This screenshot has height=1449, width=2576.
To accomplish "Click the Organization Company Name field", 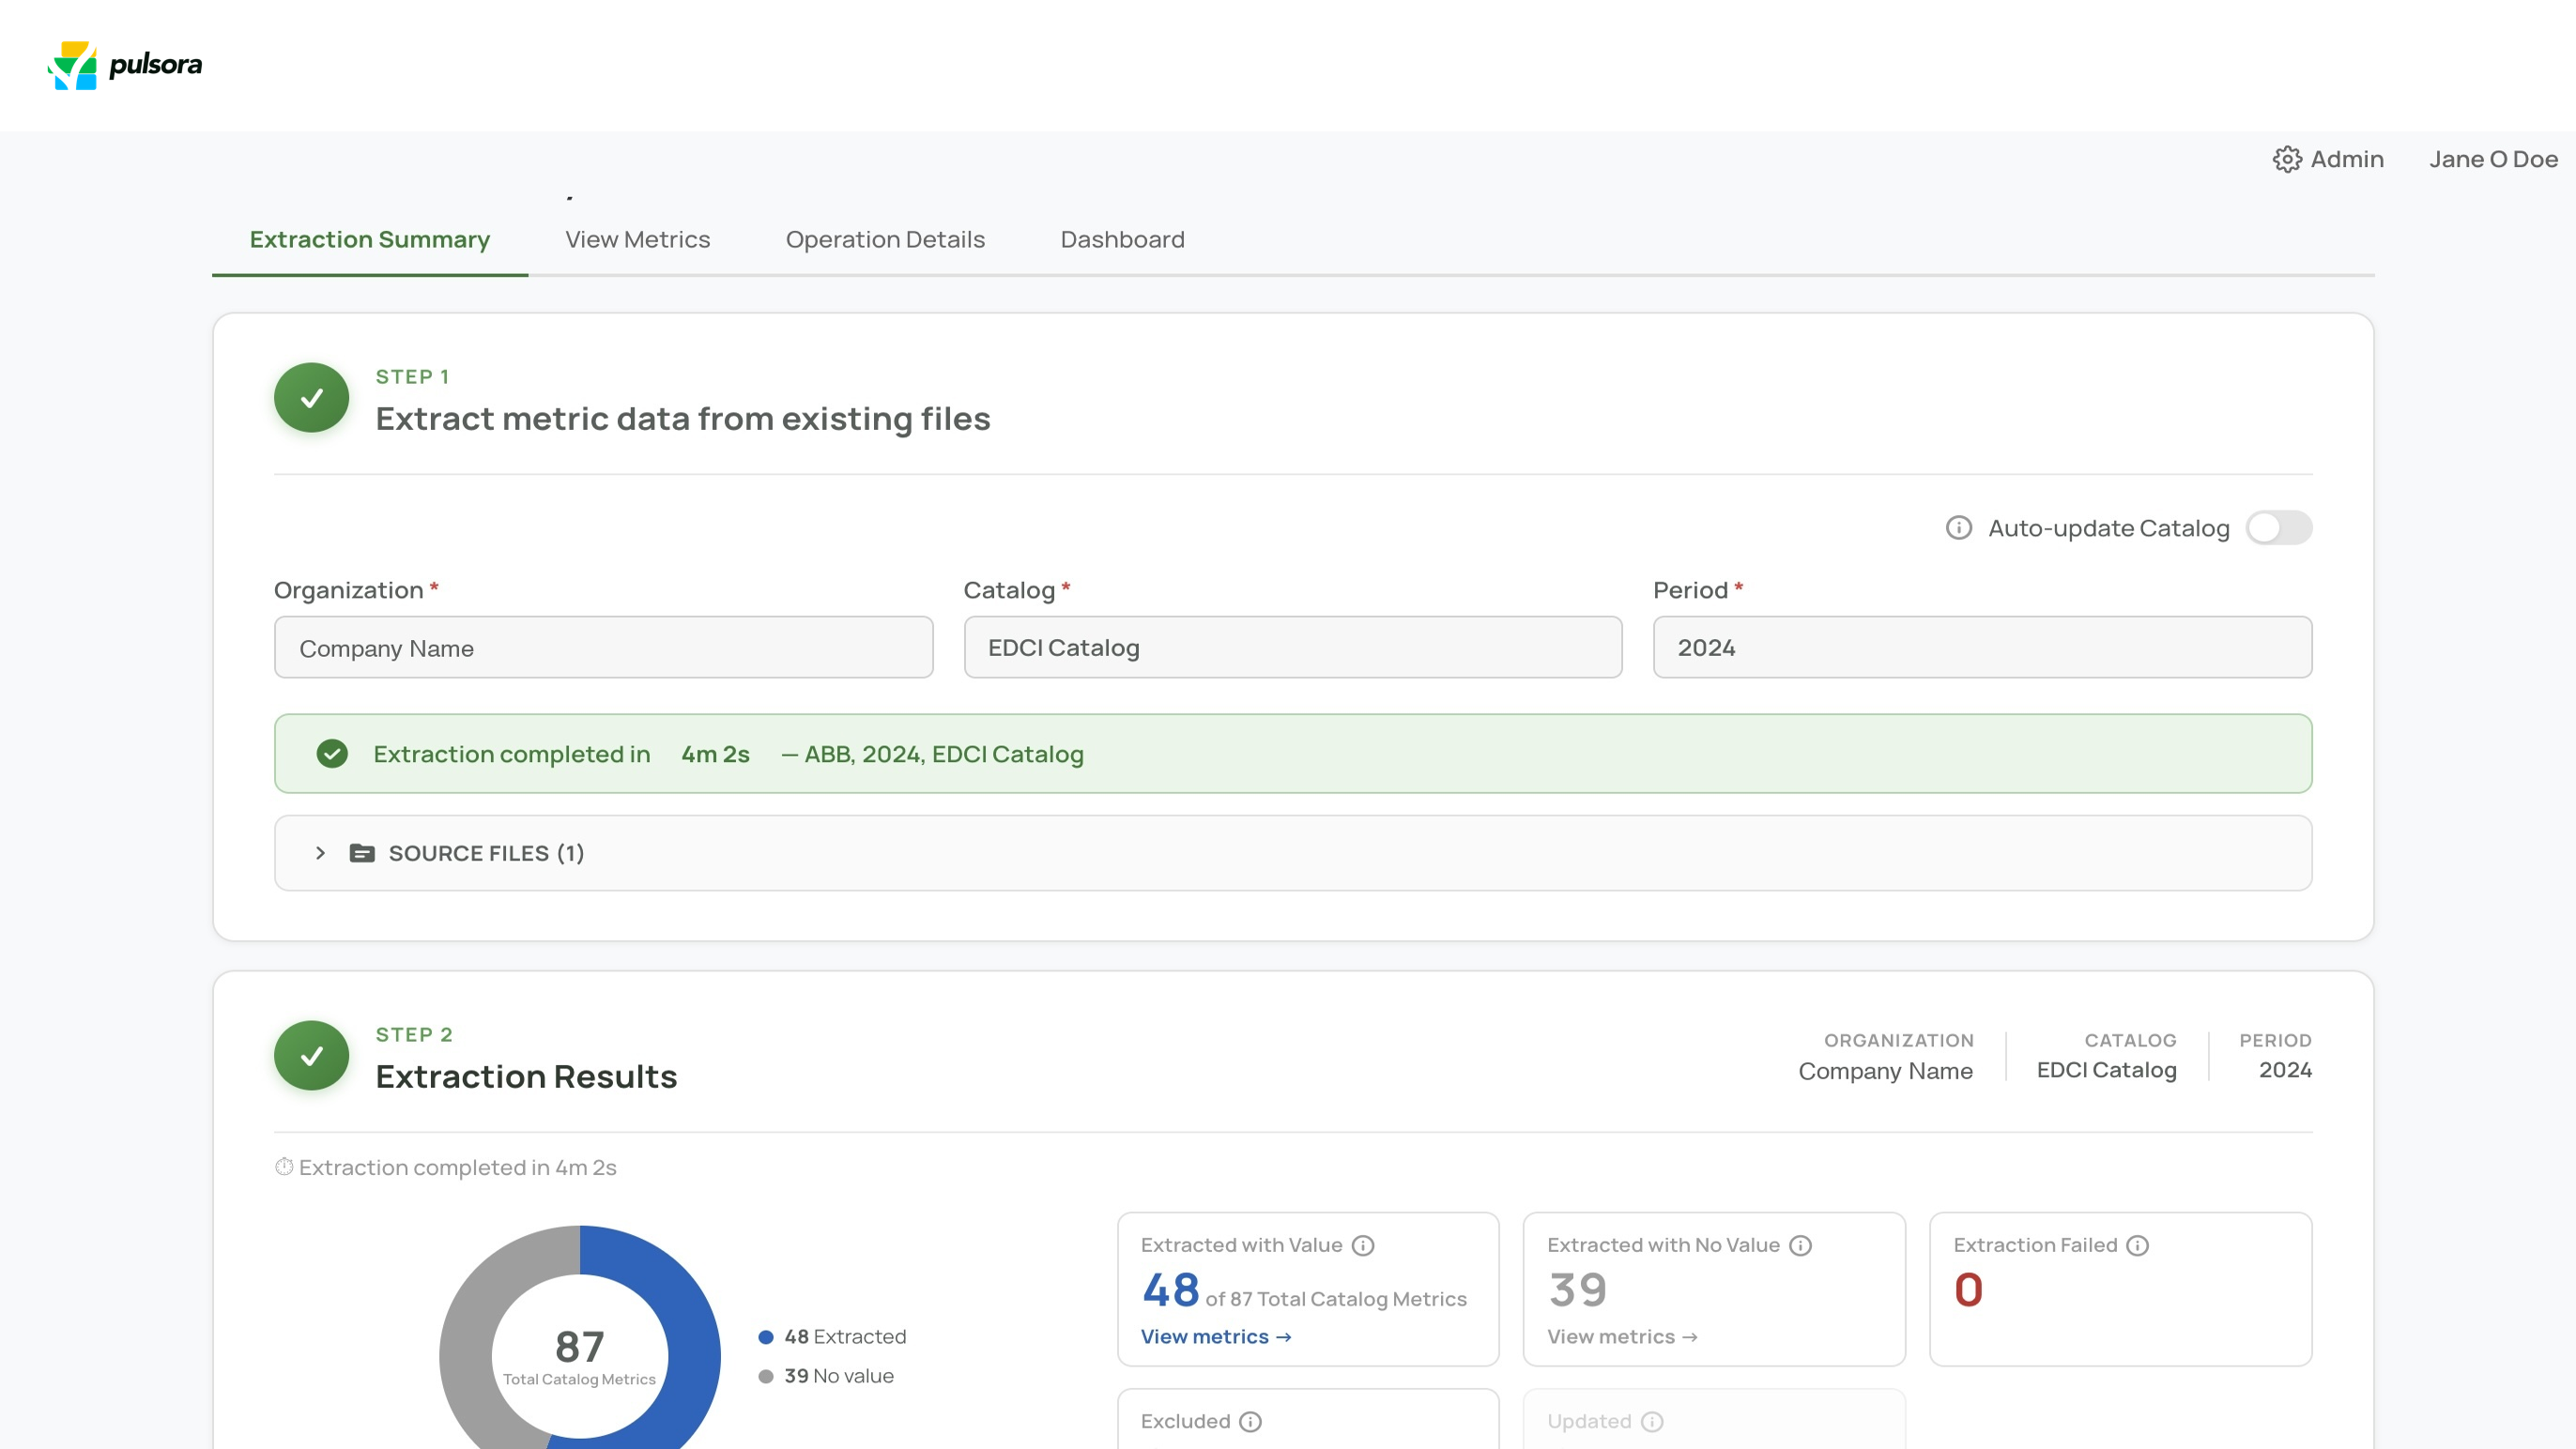I will (604, 648).
